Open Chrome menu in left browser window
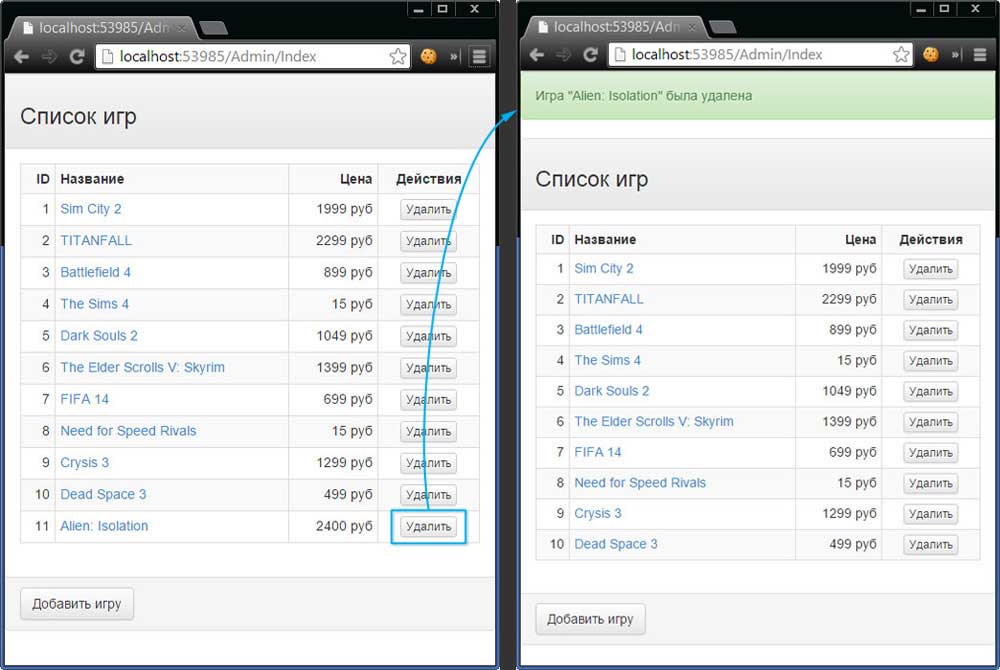Viewport: 1000px width, 670px height. [479, 56]
